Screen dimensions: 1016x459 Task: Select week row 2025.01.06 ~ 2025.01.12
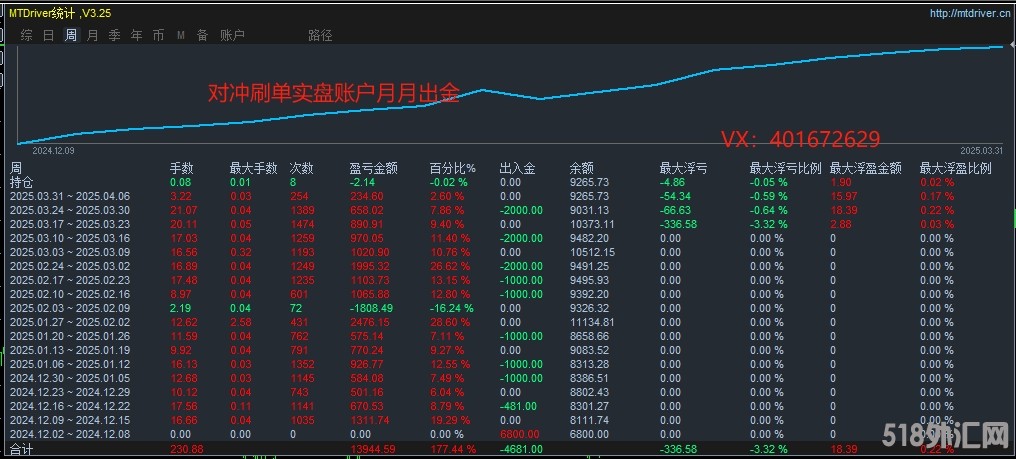click(x=70, y=364)
